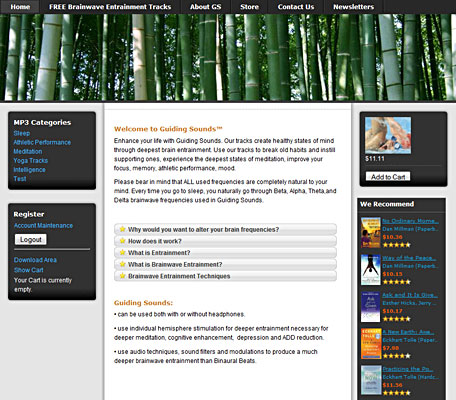The height and width of the screenshot is (400, 456).
Task: Click star rating under $10.17 book
Action: pos(396,319)
